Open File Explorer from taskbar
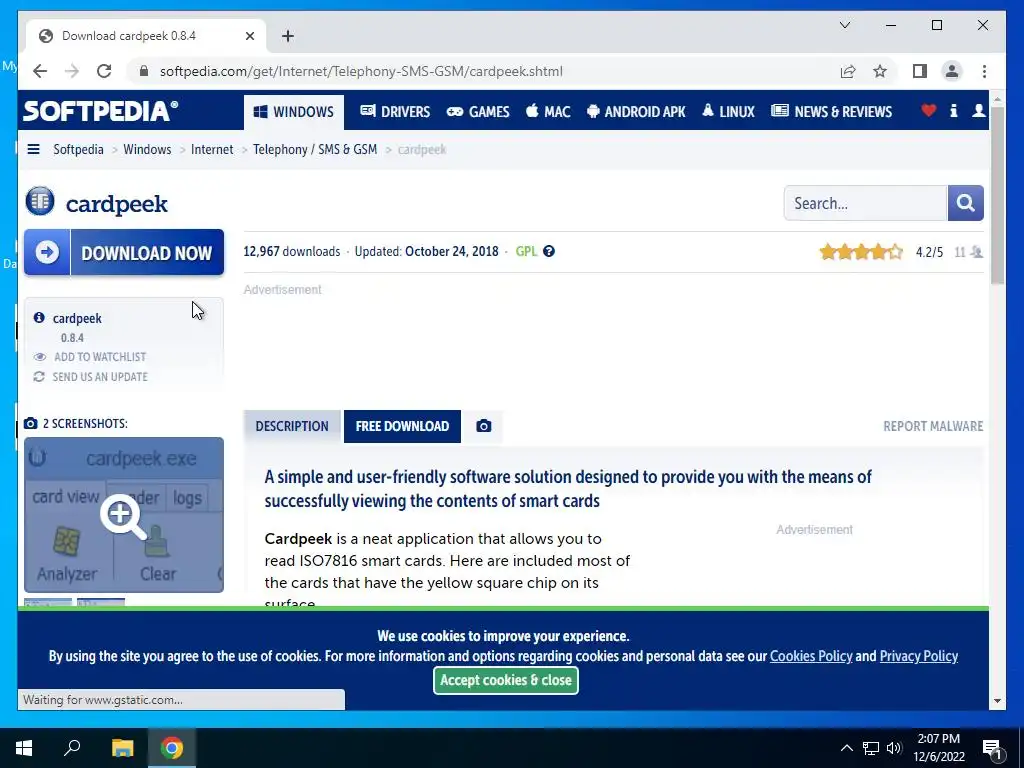Screen dimensions: 1024x768 pos(122,748)
